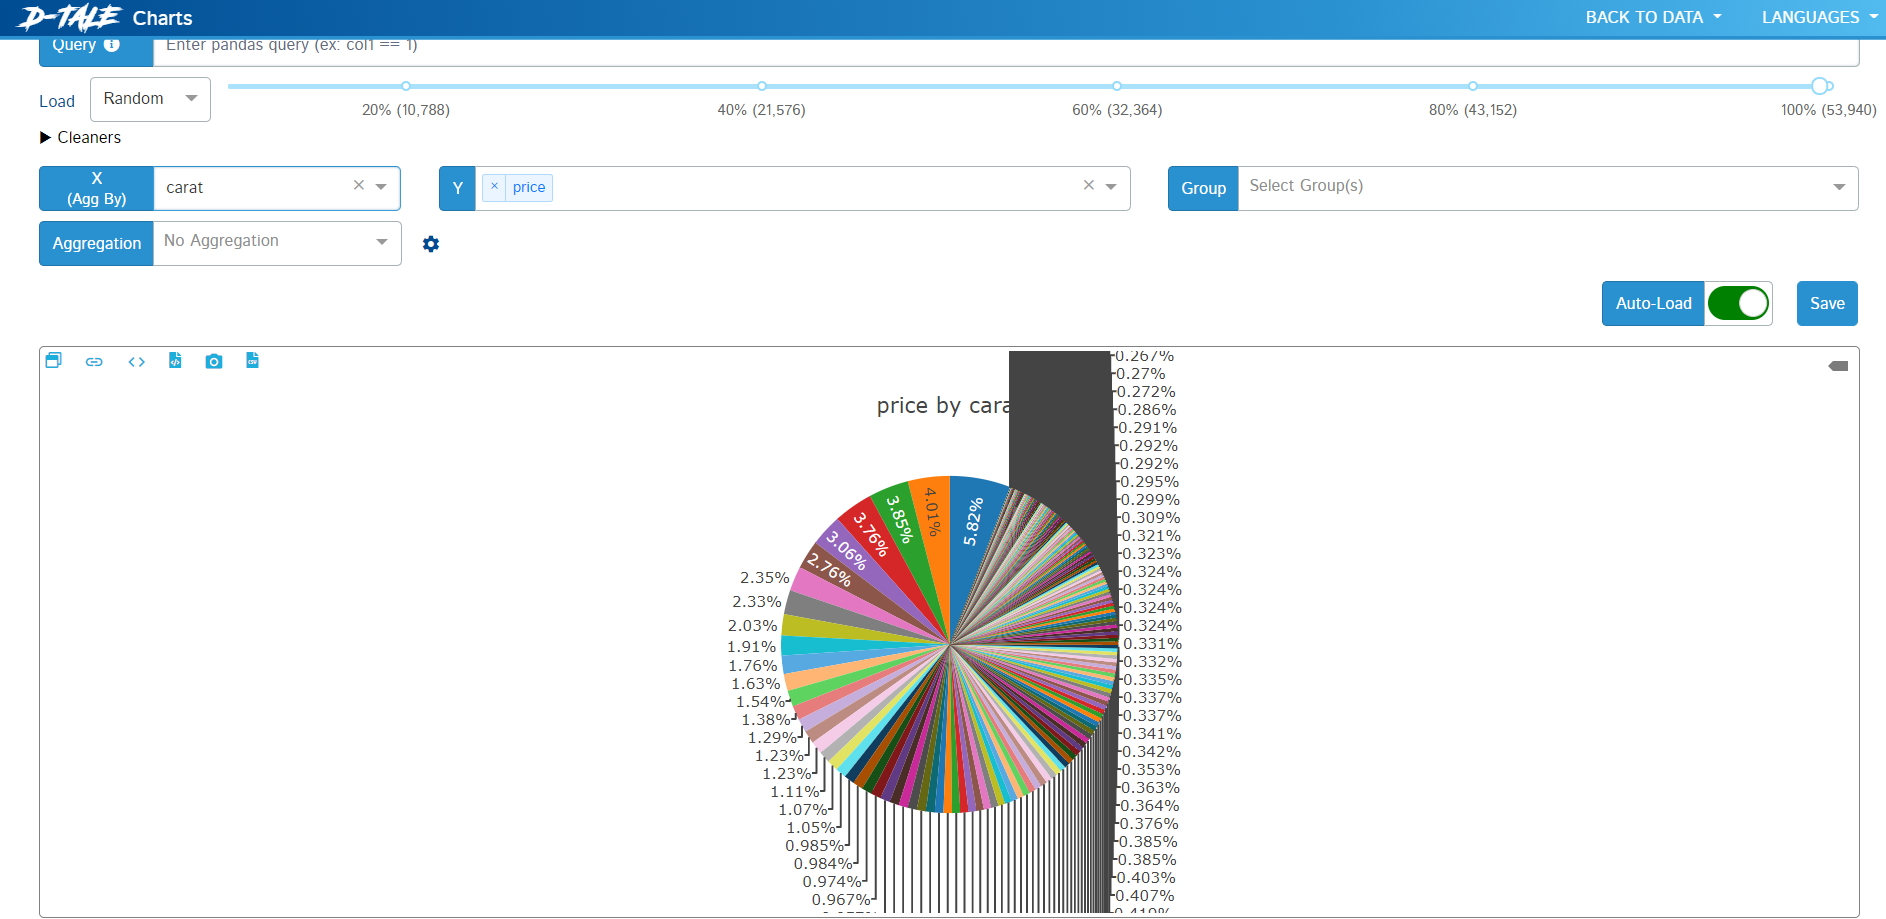Open chart settings gear icon
Image resolution: width=1886 pixels, height=919 pixels.
pyautogui.click(x=431, y=244)
